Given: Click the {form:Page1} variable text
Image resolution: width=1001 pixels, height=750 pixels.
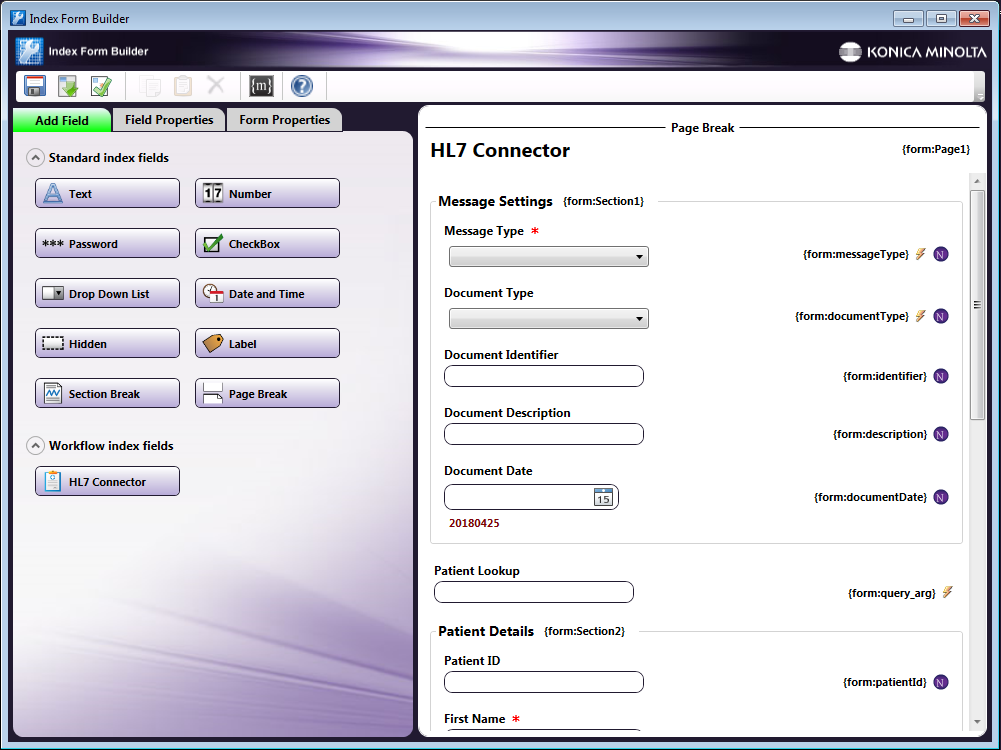Looking at the screenshot, I should [936, 149].
